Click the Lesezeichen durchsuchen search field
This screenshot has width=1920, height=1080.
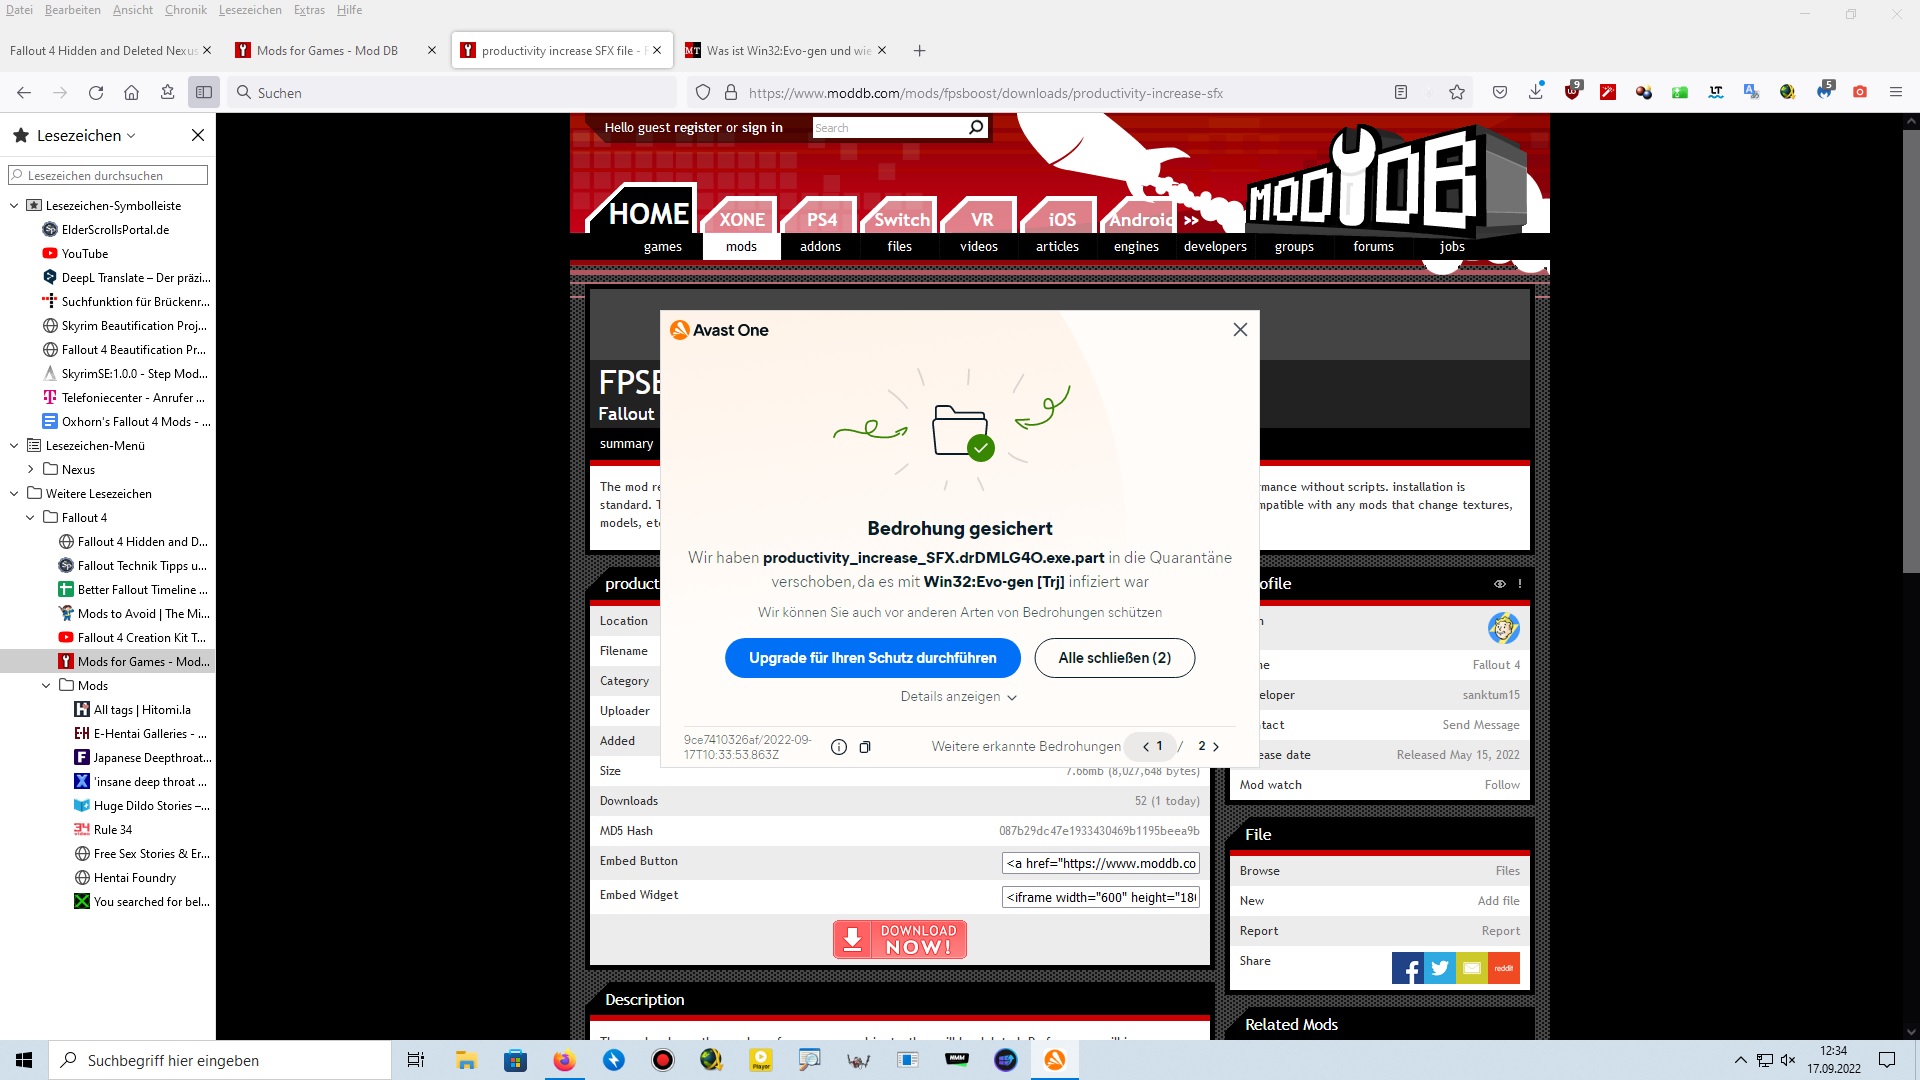coord(108,176)
